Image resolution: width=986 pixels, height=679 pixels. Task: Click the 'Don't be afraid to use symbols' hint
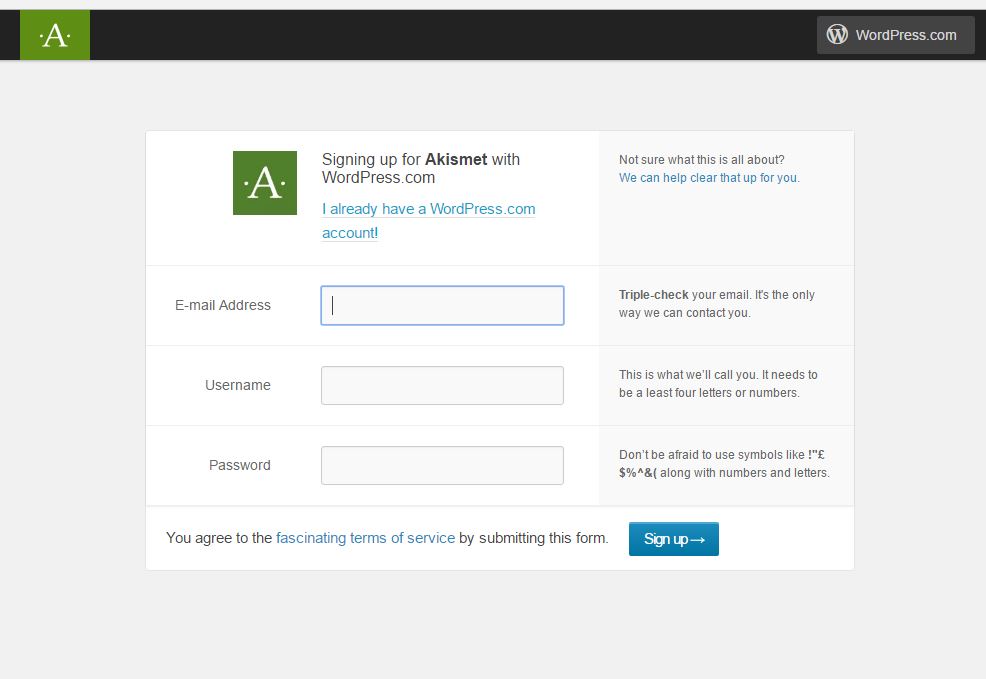coord(723,464)
